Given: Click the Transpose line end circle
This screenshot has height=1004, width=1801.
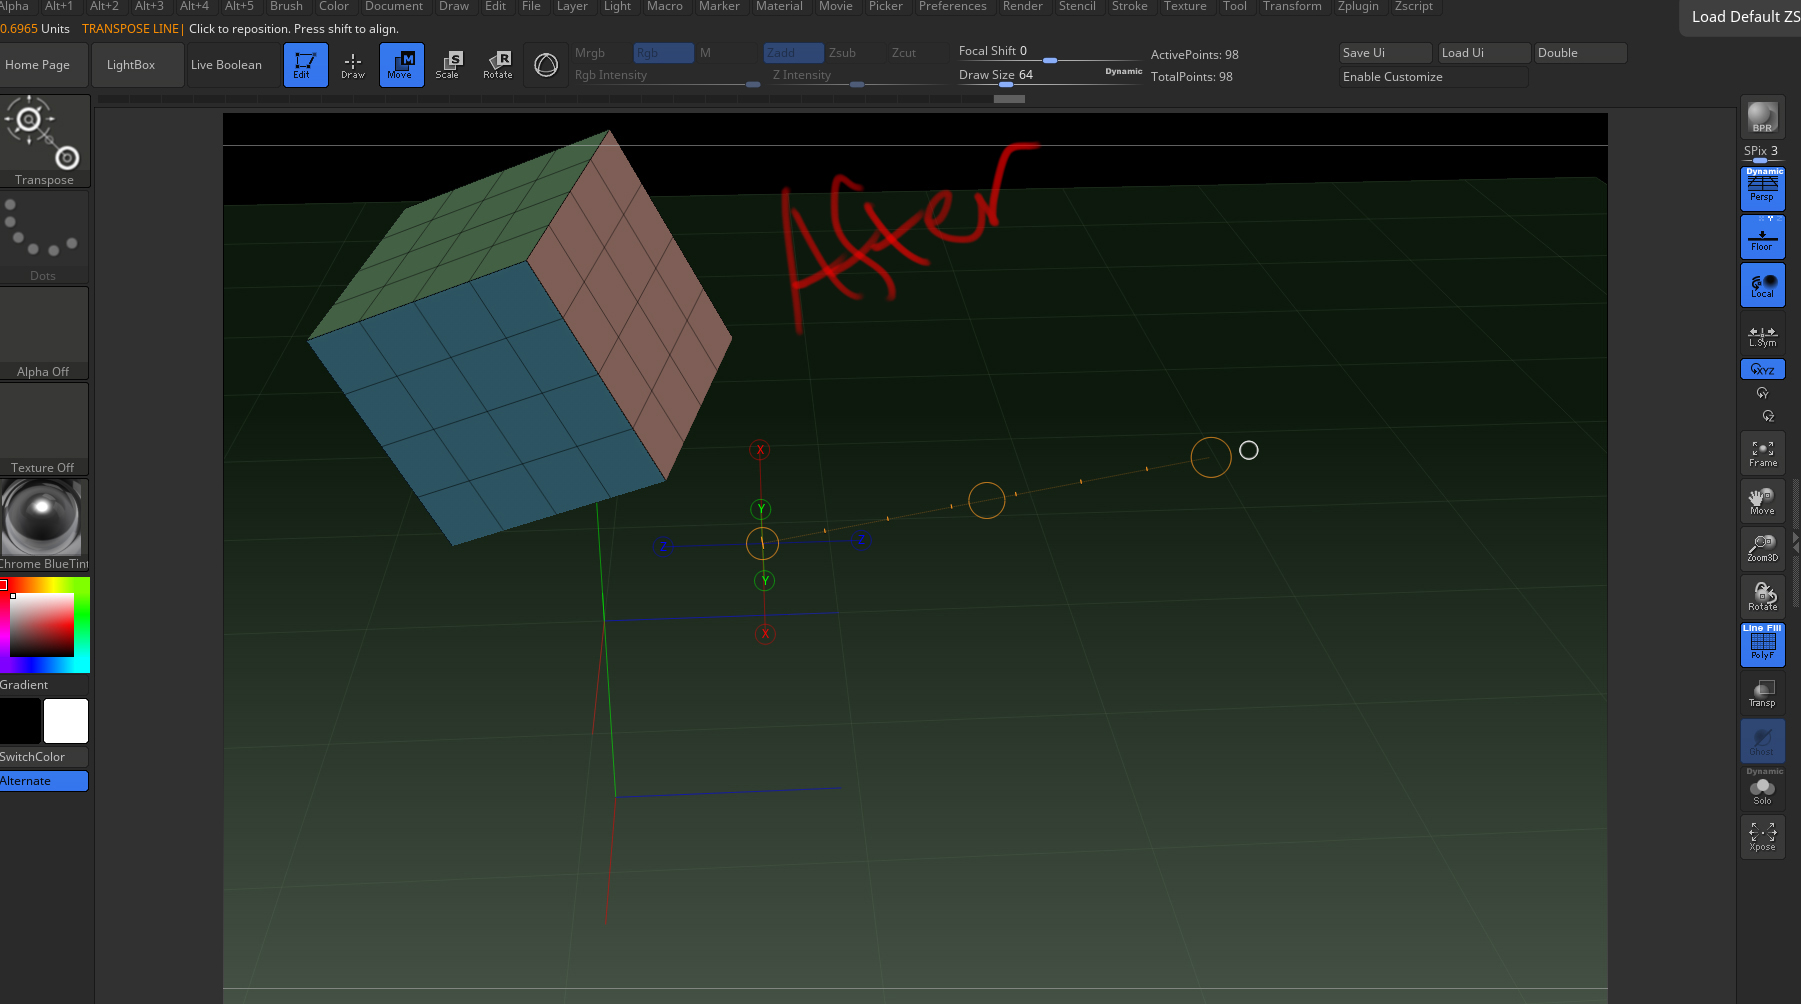Looking at the screenshot, I should click(x=1211, y=457).
